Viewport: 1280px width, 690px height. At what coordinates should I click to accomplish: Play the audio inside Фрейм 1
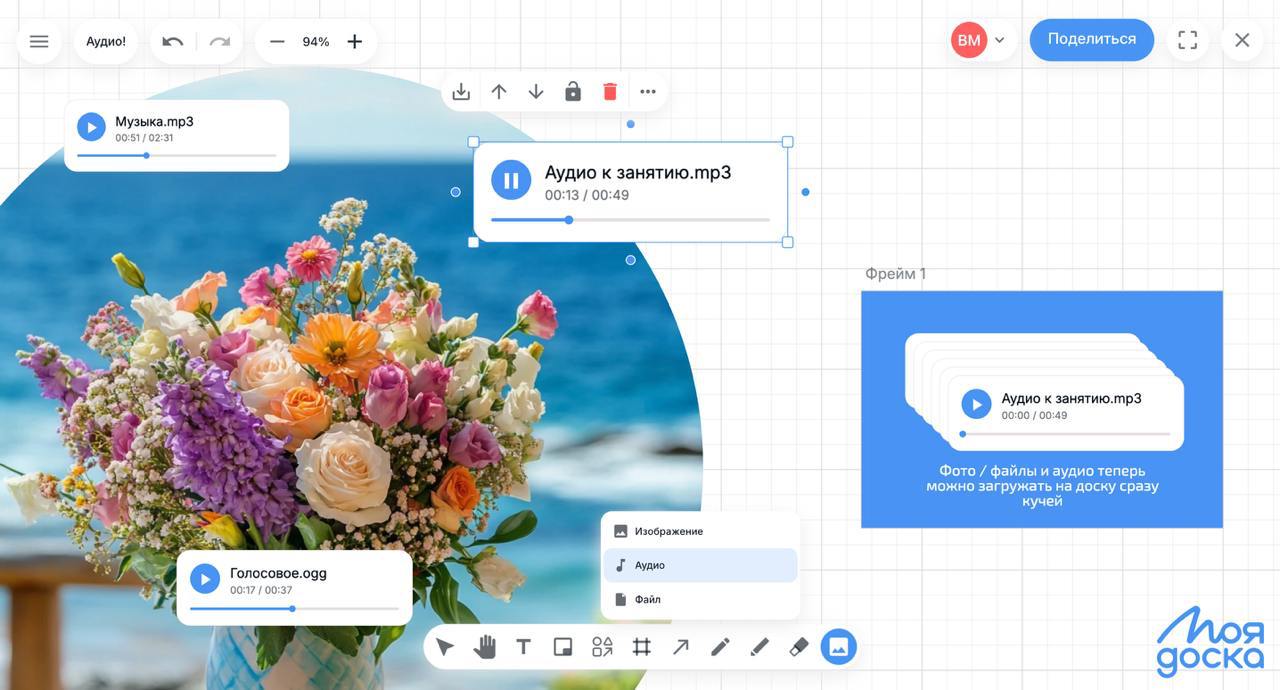coord(976,404)
